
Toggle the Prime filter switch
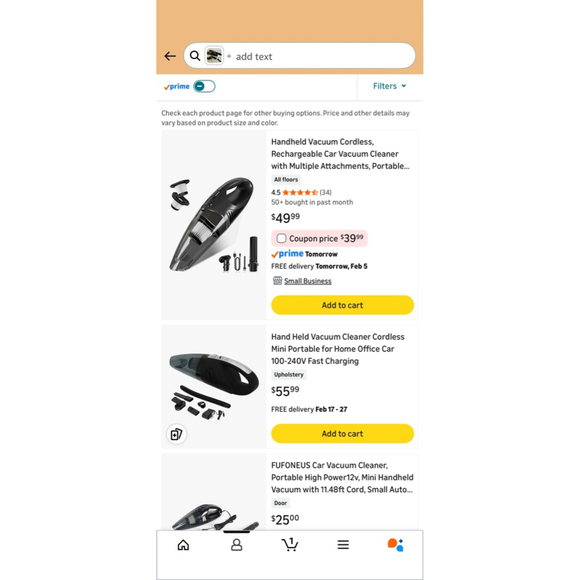pos(204,87)
